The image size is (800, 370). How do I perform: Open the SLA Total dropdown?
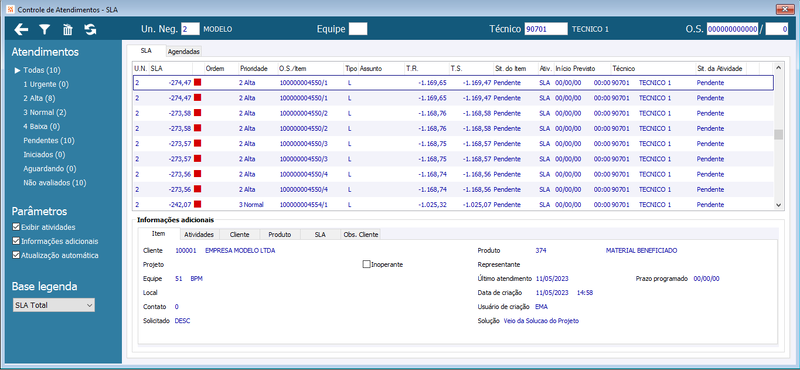pyautogui.click(x=54, y=305)
